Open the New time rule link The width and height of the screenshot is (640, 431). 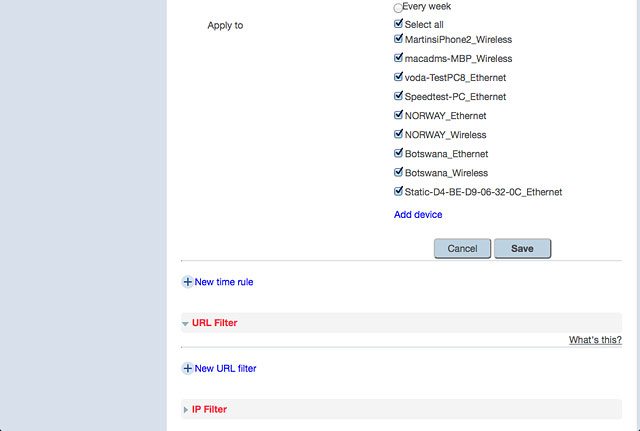tap(224, 282)
